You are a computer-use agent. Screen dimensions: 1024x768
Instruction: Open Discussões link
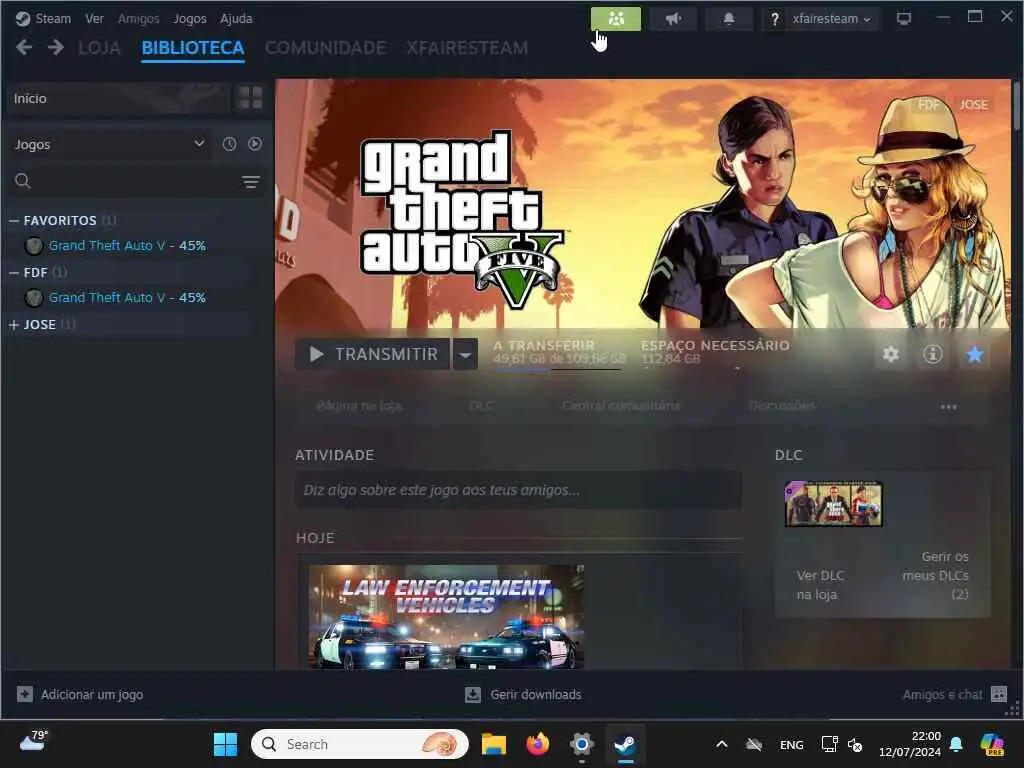coord(782,406)
